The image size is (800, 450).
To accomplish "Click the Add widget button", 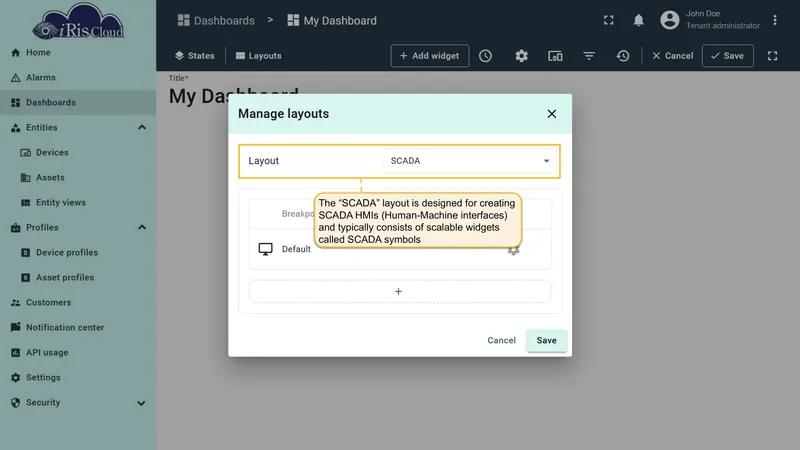I will 430,56.
